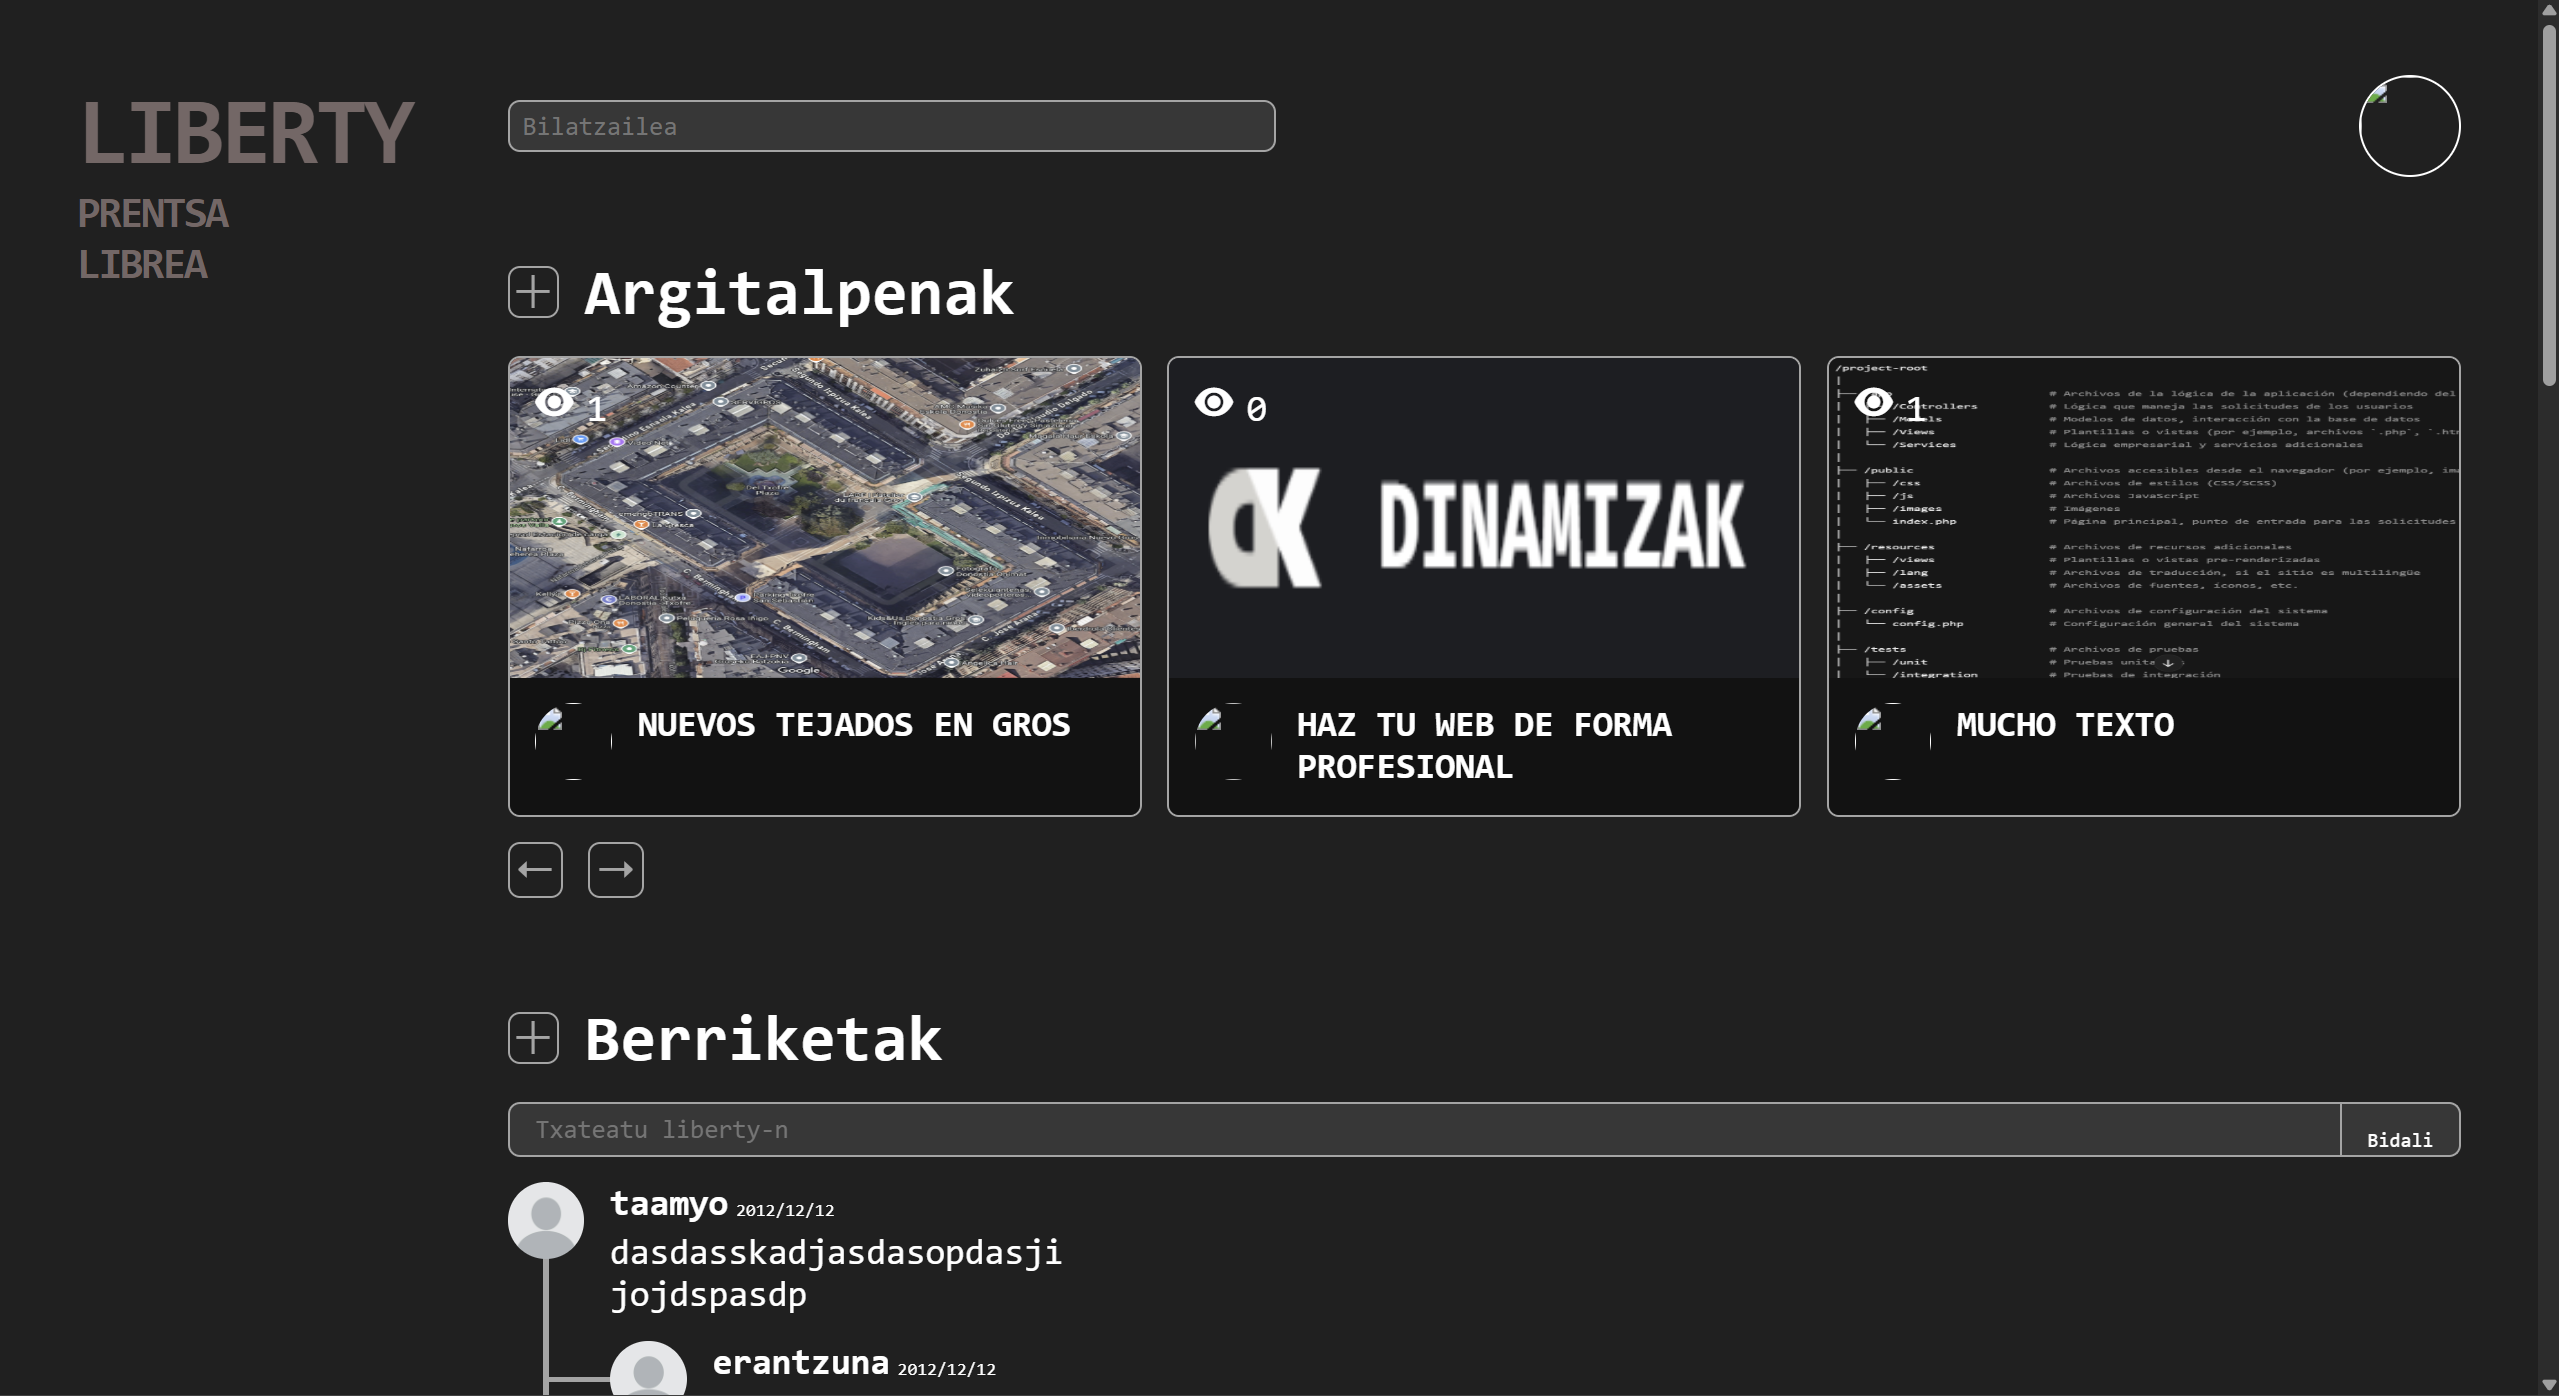Show next publications with right arrow
This screenshot has height=1396, width=2559.
click(x=615, y=869)
